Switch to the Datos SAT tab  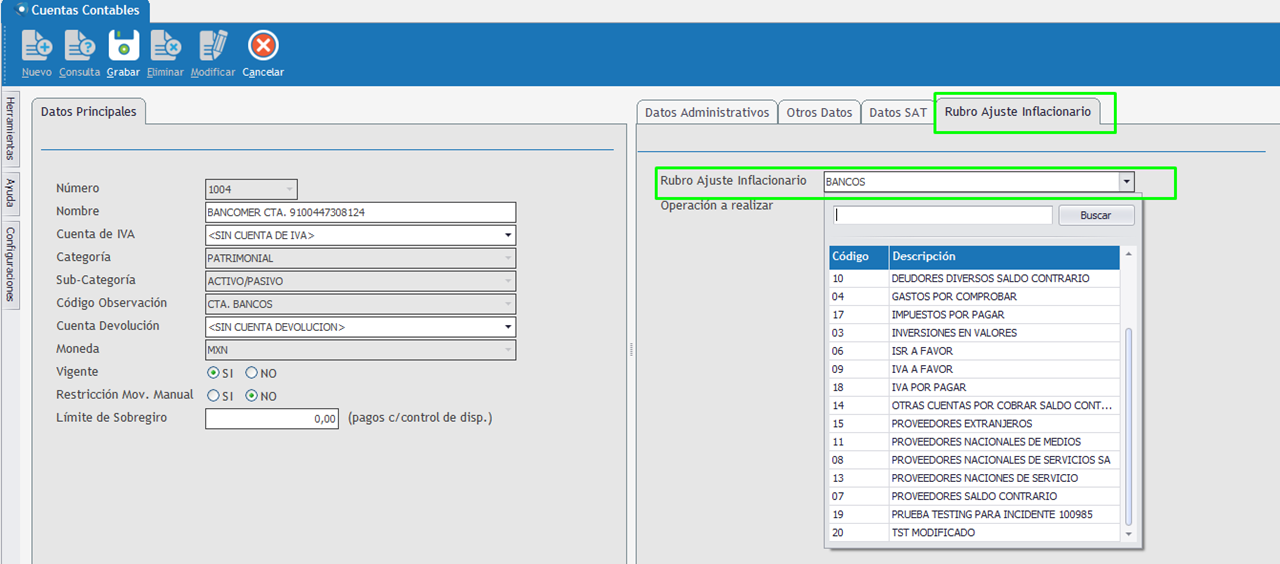pos(897,113)
